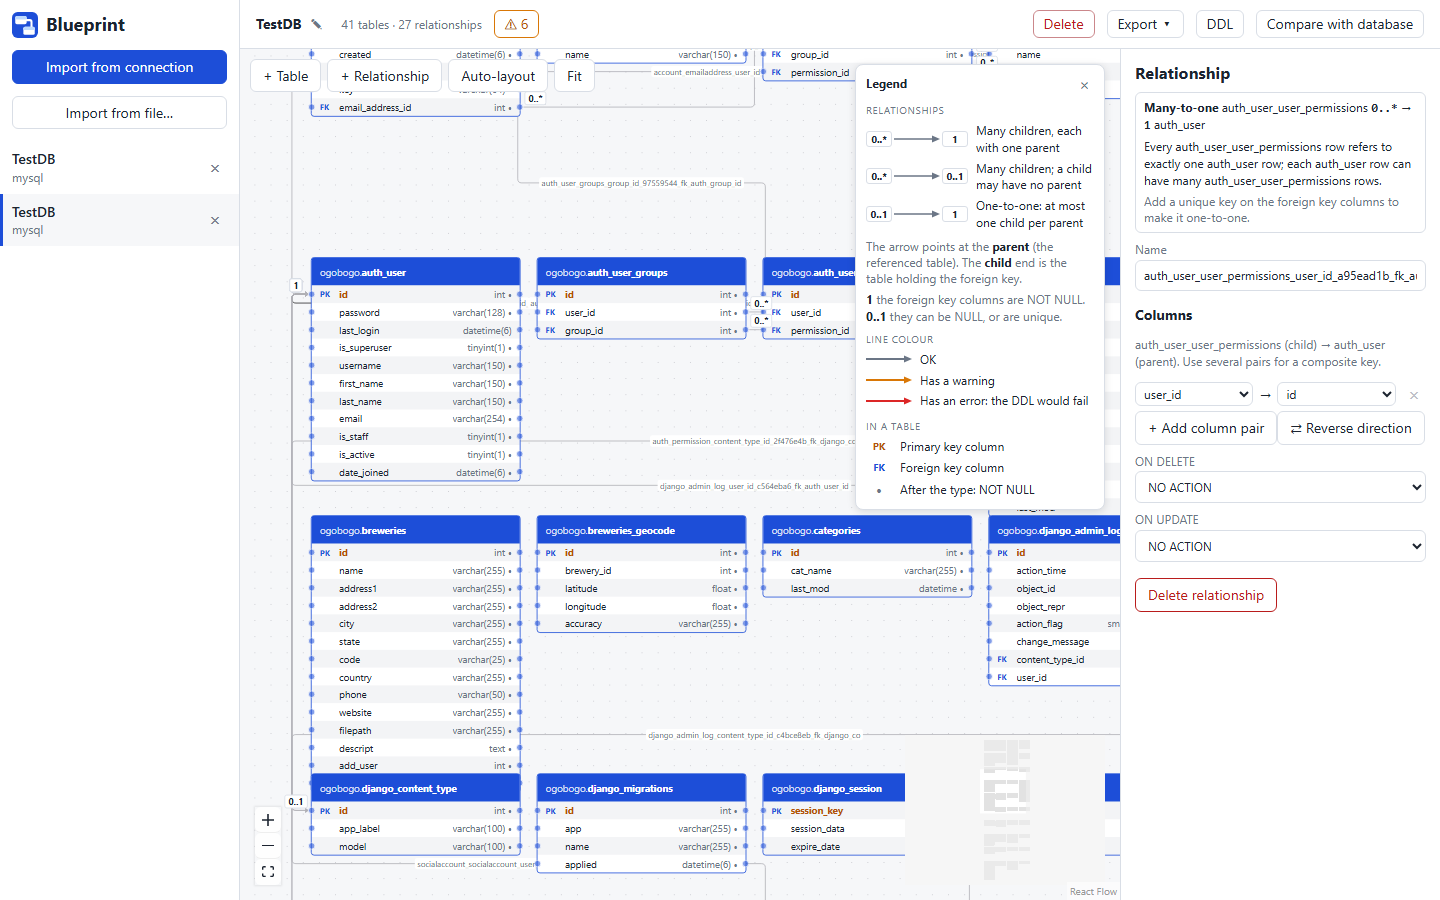1440x900 pixels.
Task: Select the ogobogo.auth_user_groups table header
Action: point(642,272)
